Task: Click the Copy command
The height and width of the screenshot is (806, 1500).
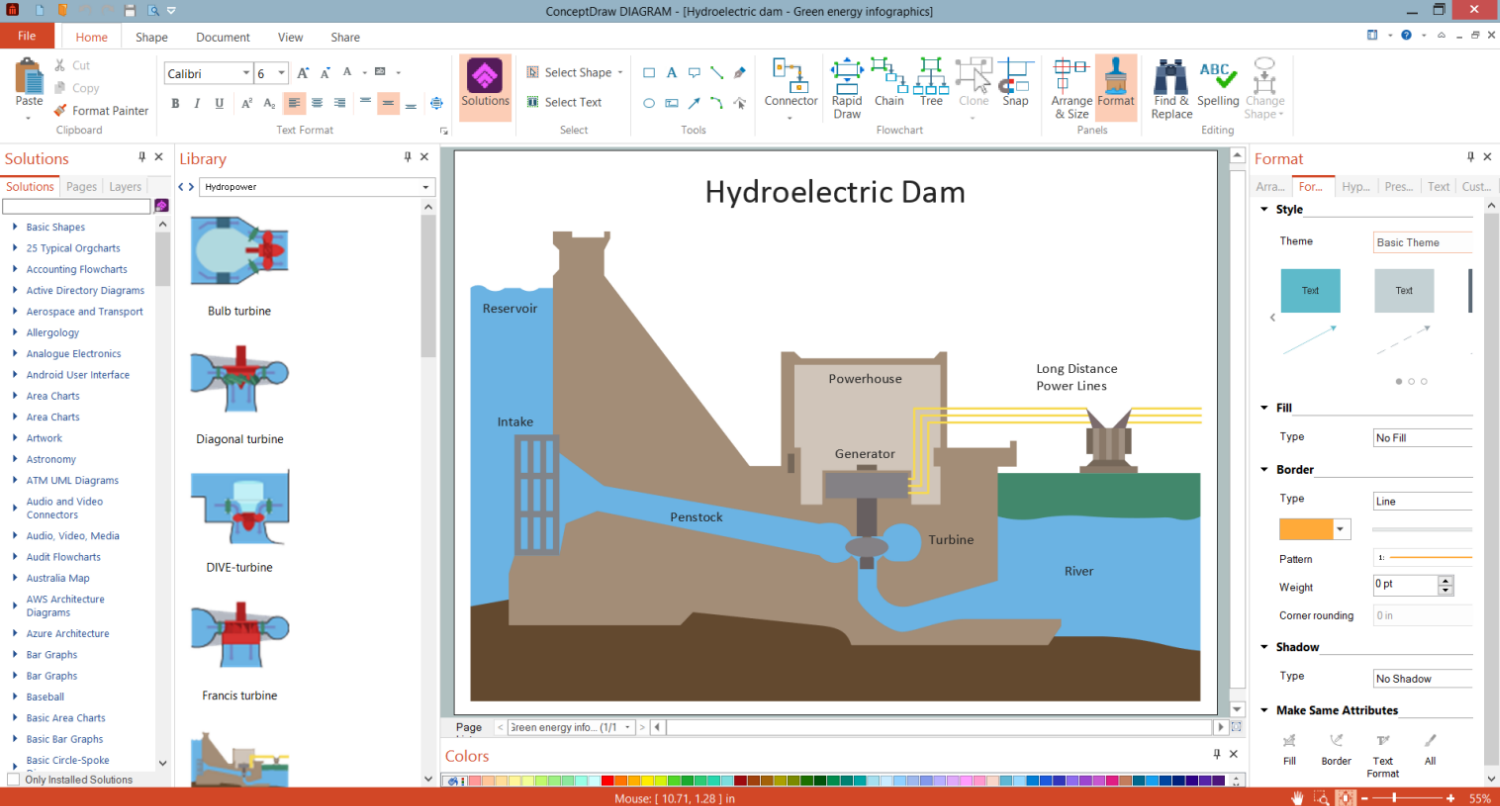Action: point(76,88)
